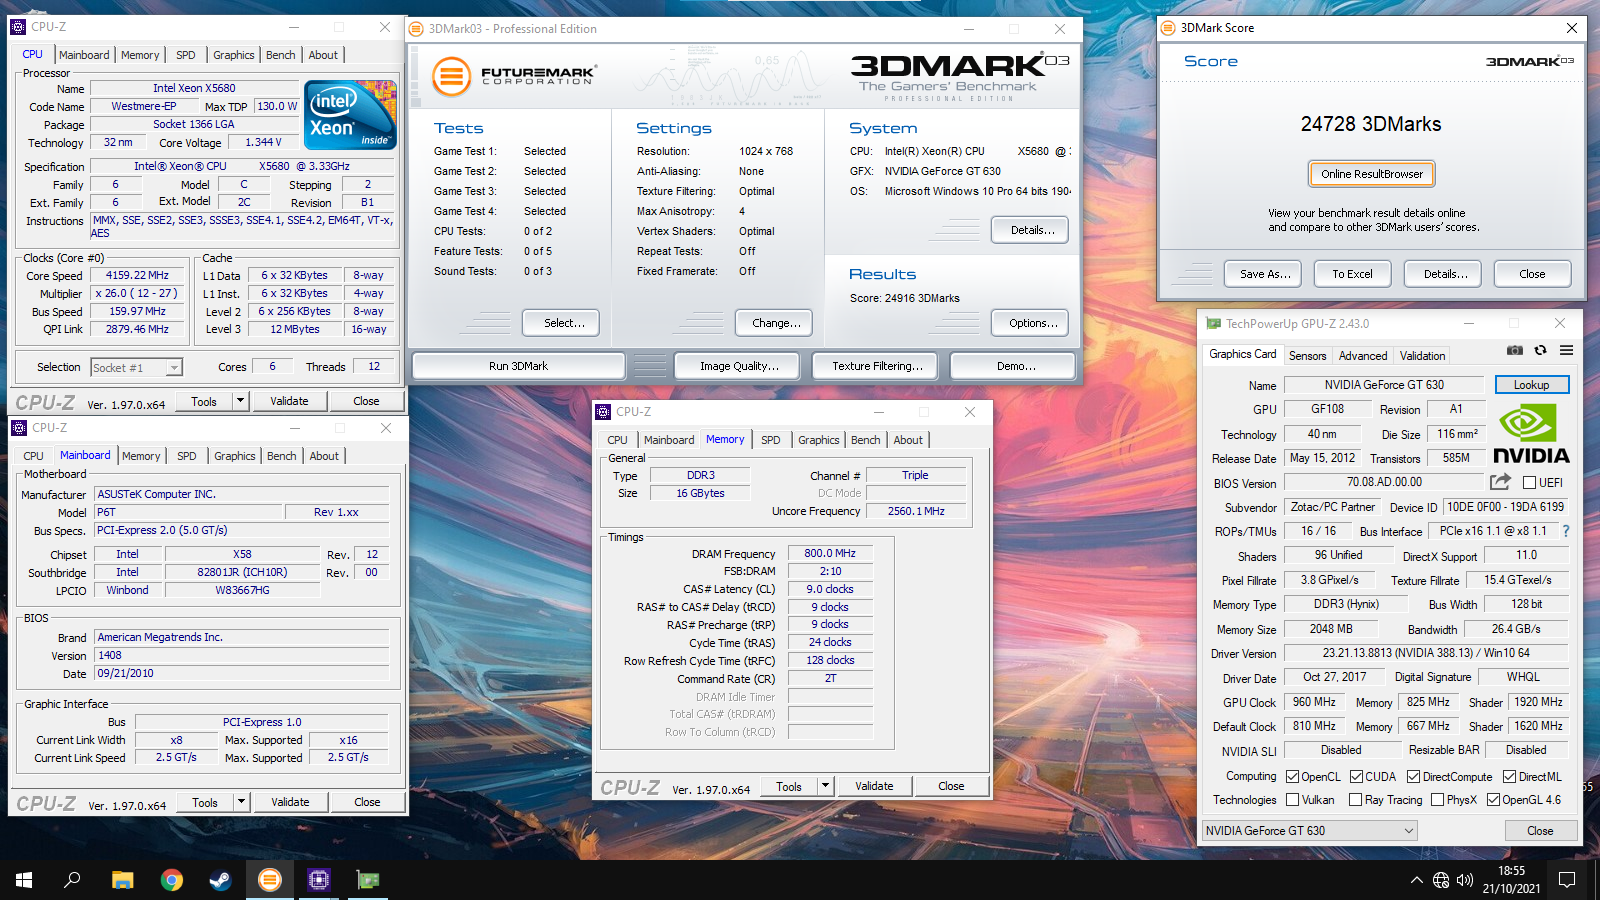
Task: Click Options button under Results
Action: pos(1031,323)
